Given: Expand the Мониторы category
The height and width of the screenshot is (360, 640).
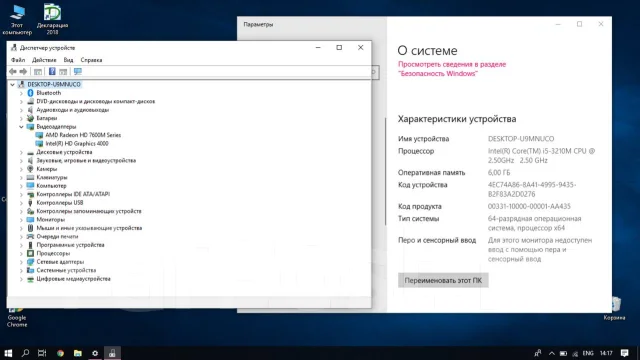Looking at the screenshot, I should (x=21, y=220).
